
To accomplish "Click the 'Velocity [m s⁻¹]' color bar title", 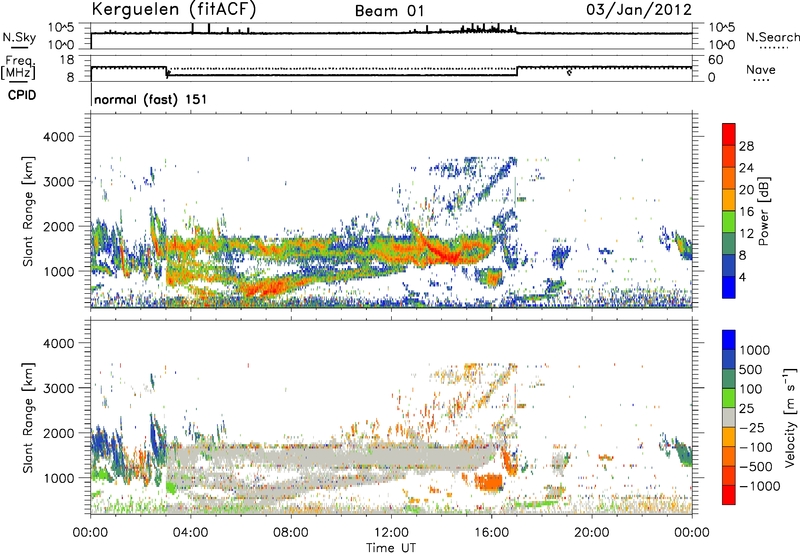I will click(x=790, y=417).
